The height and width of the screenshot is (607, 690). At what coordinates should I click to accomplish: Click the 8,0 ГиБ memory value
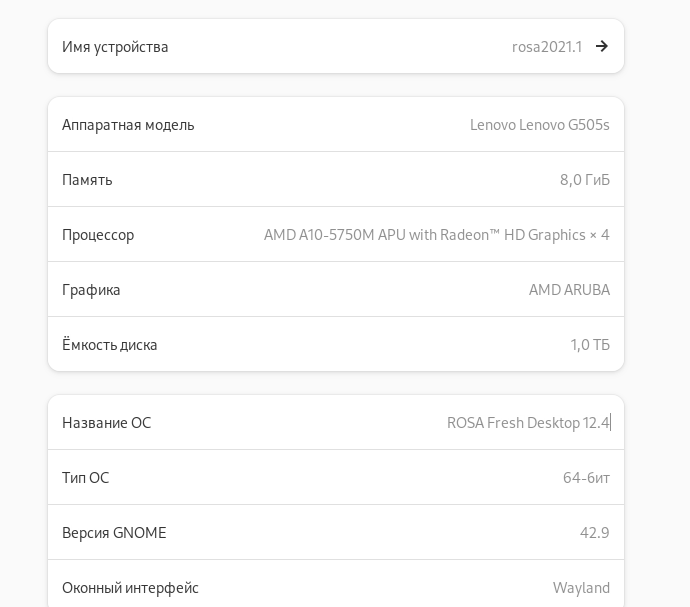click(x=584, y=180)
